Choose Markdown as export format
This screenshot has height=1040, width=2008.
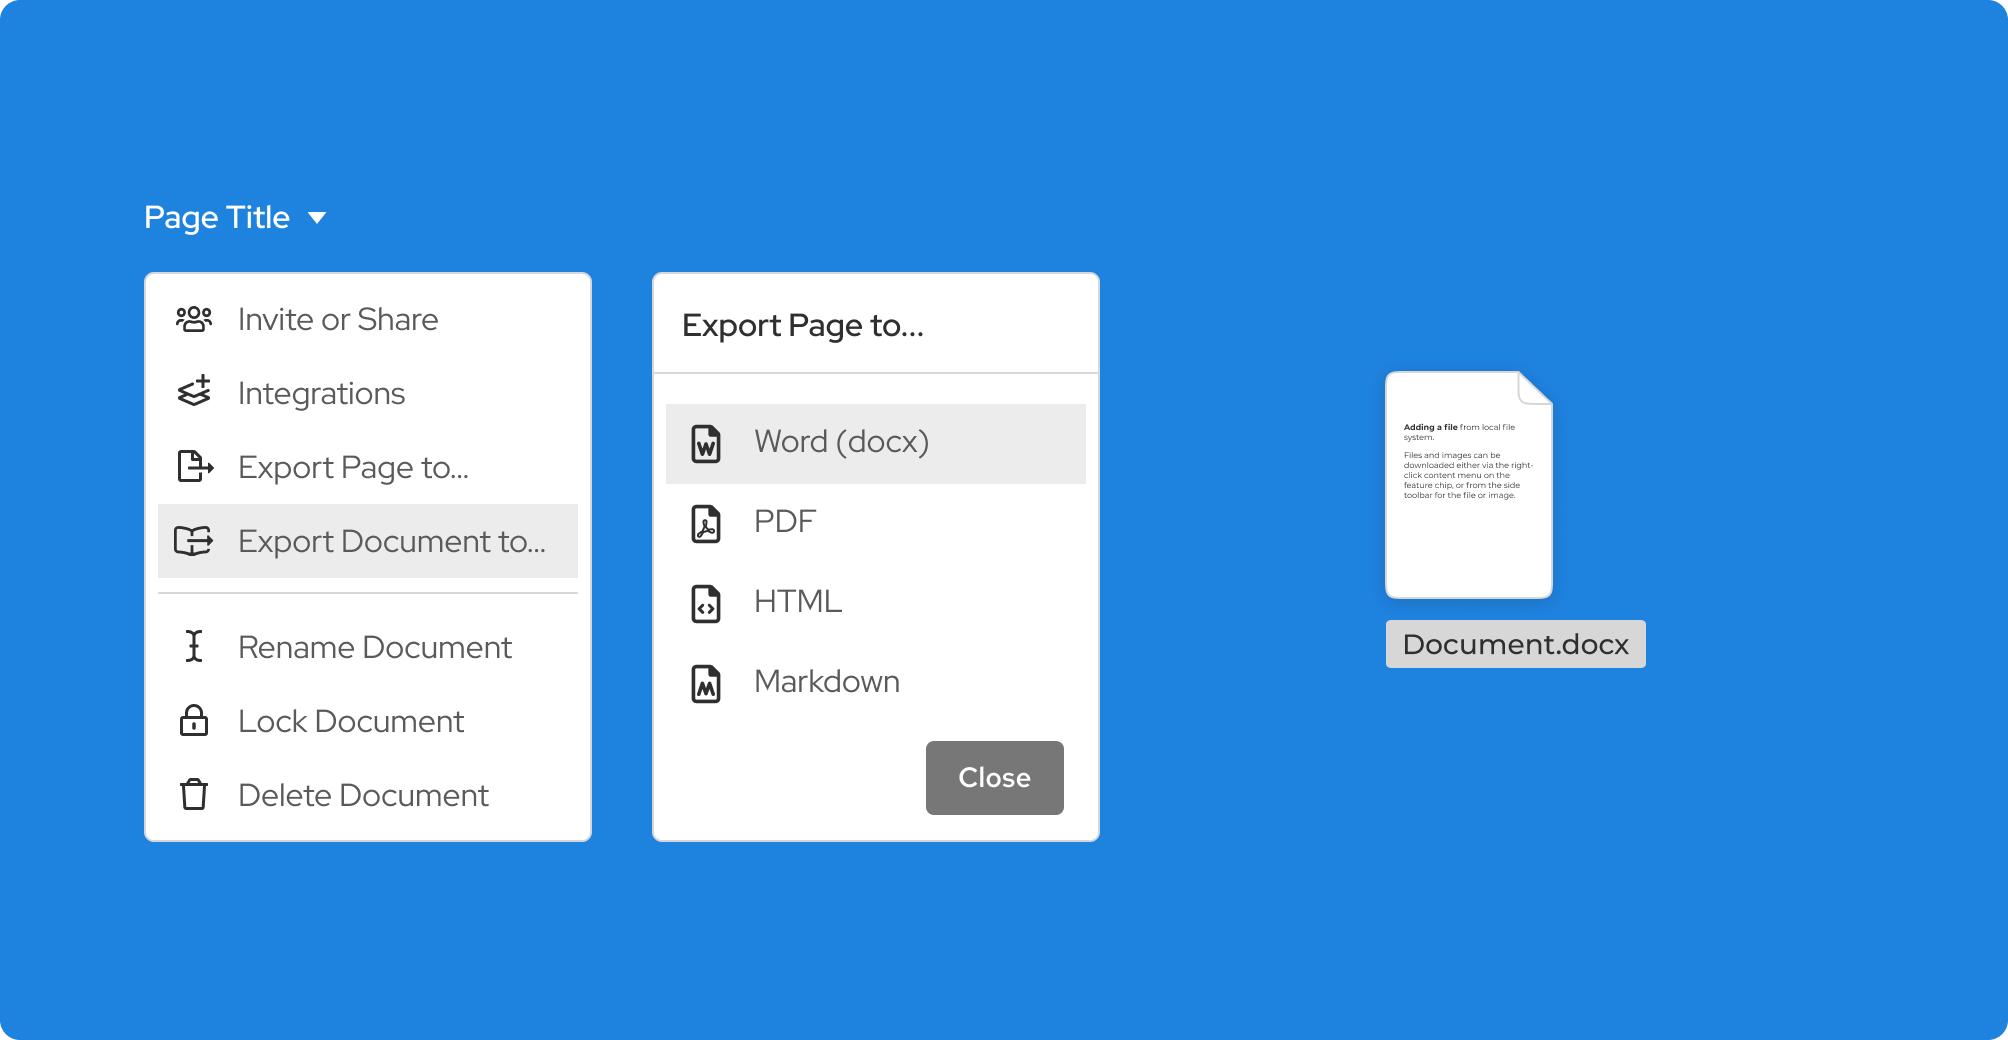point(826,682)
